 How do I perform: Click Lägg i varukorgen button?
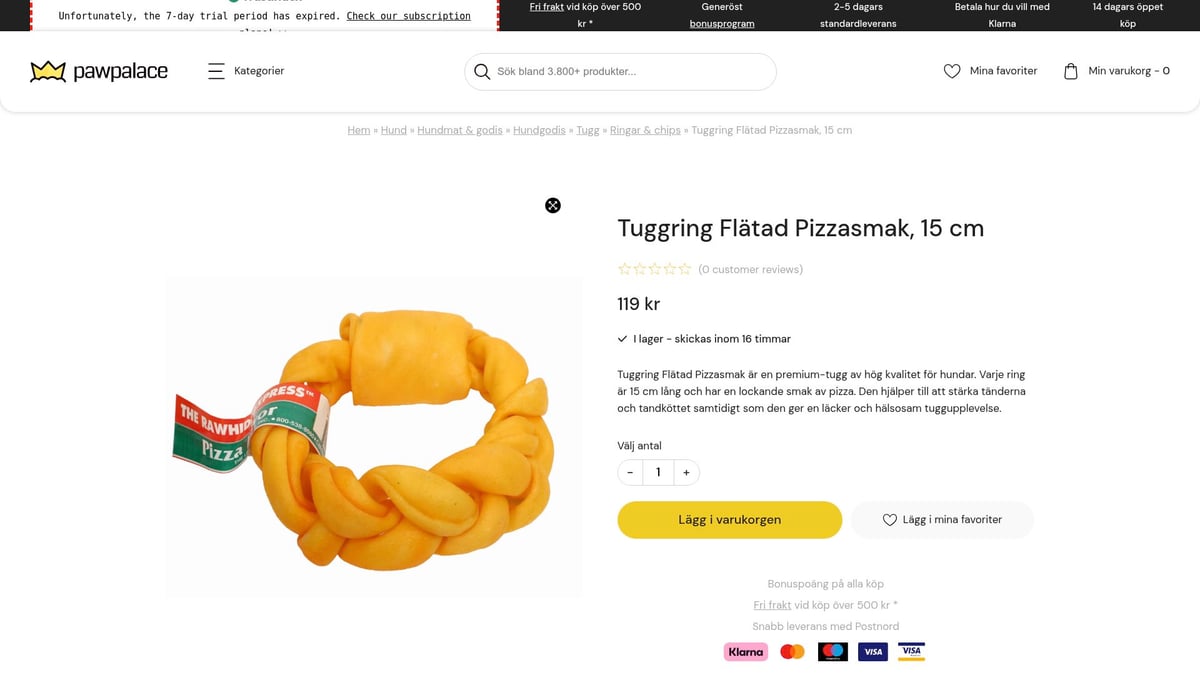coord(729,519)
